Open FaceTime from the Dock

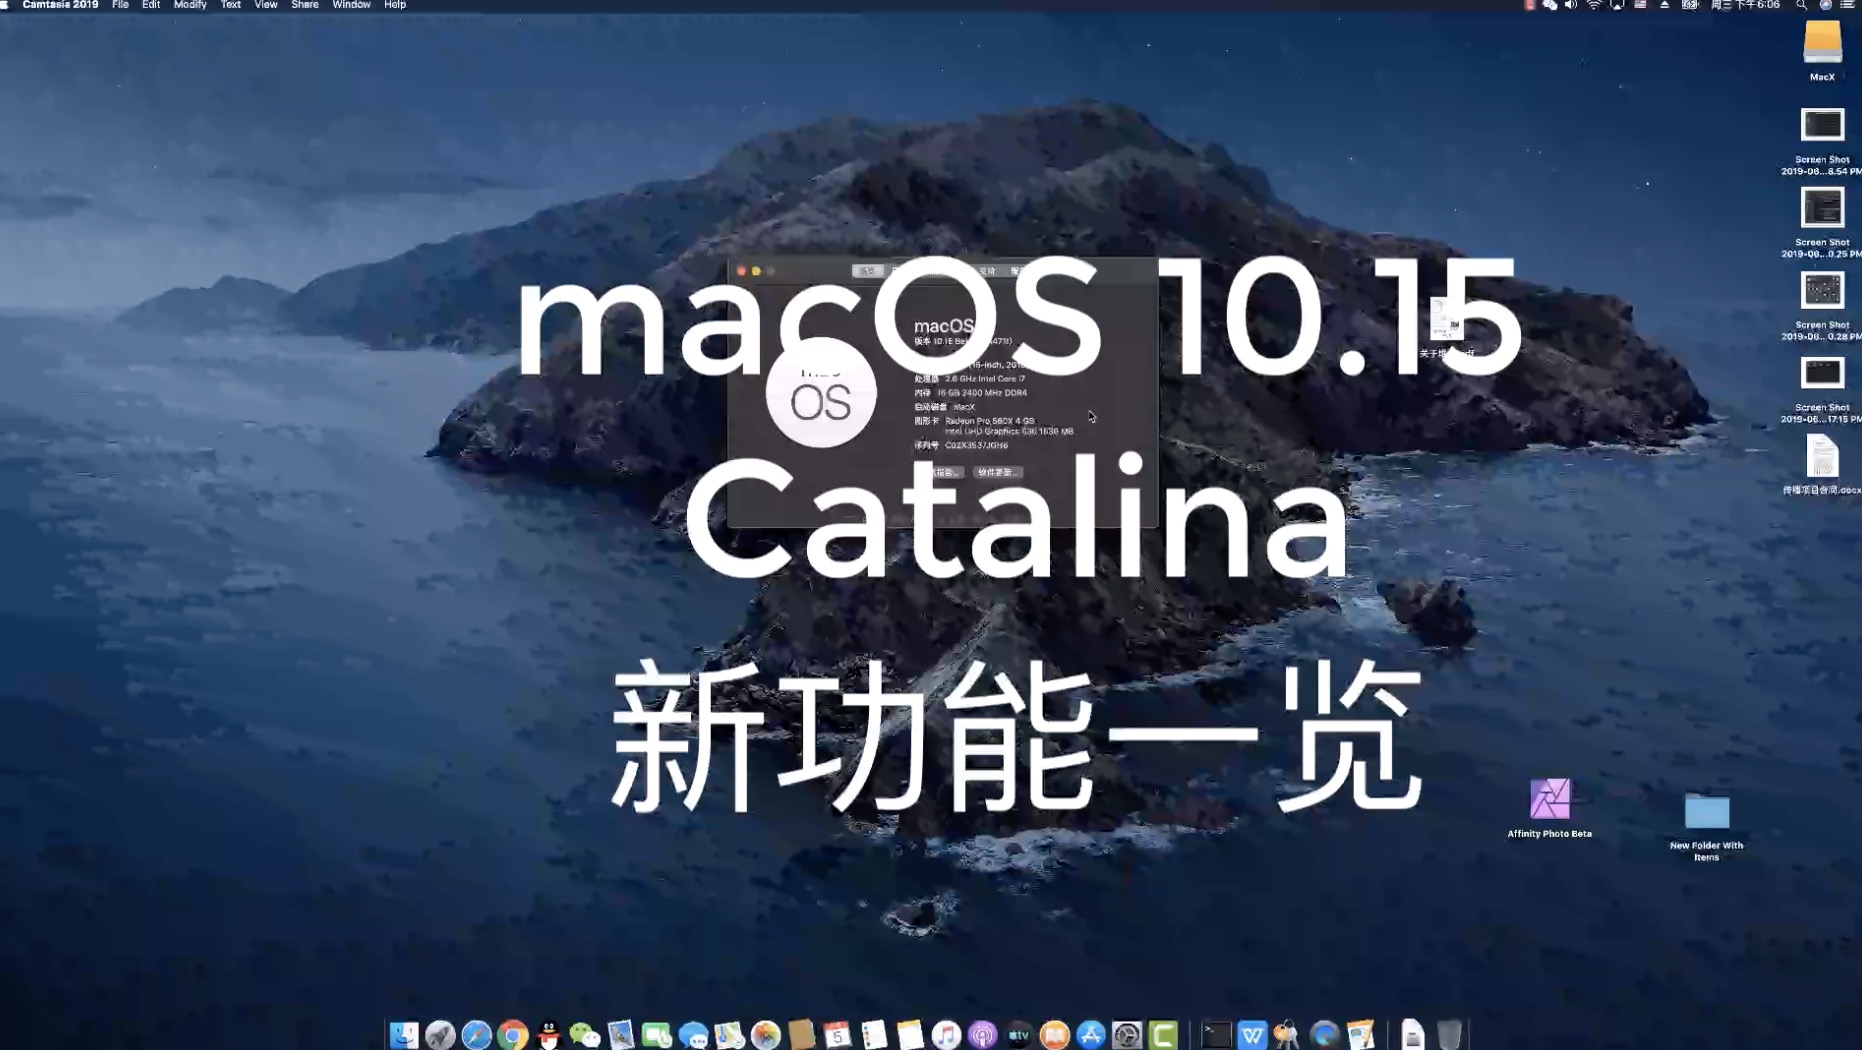[x=657, y=1034]
